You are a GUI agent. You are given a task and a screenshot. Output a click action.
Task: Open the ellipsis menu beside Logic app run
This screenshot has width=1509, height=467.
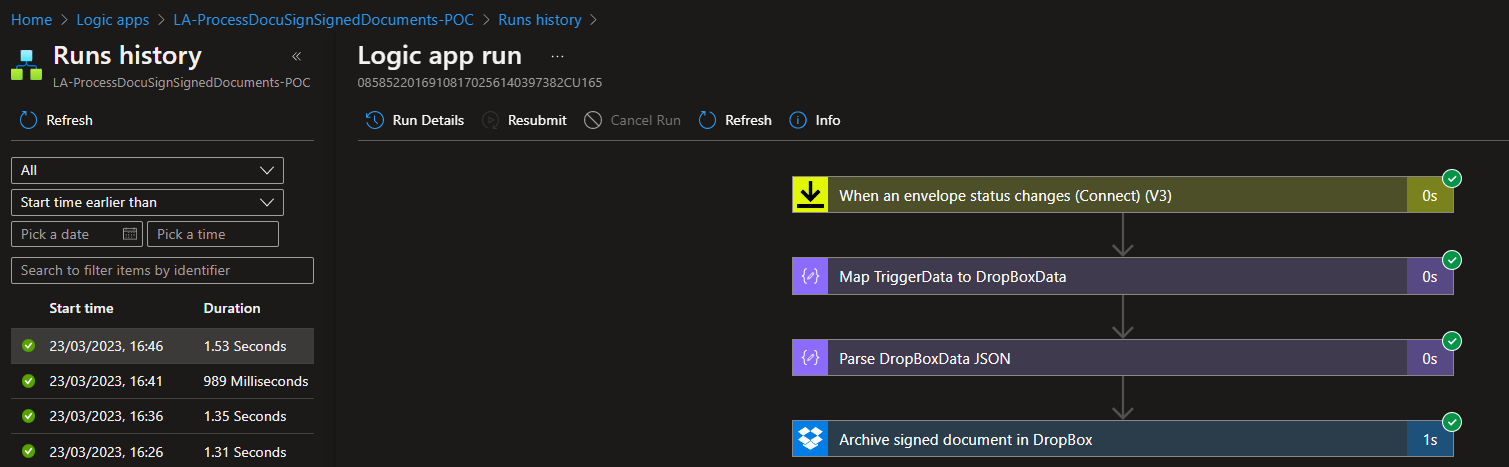click(557, 56)
